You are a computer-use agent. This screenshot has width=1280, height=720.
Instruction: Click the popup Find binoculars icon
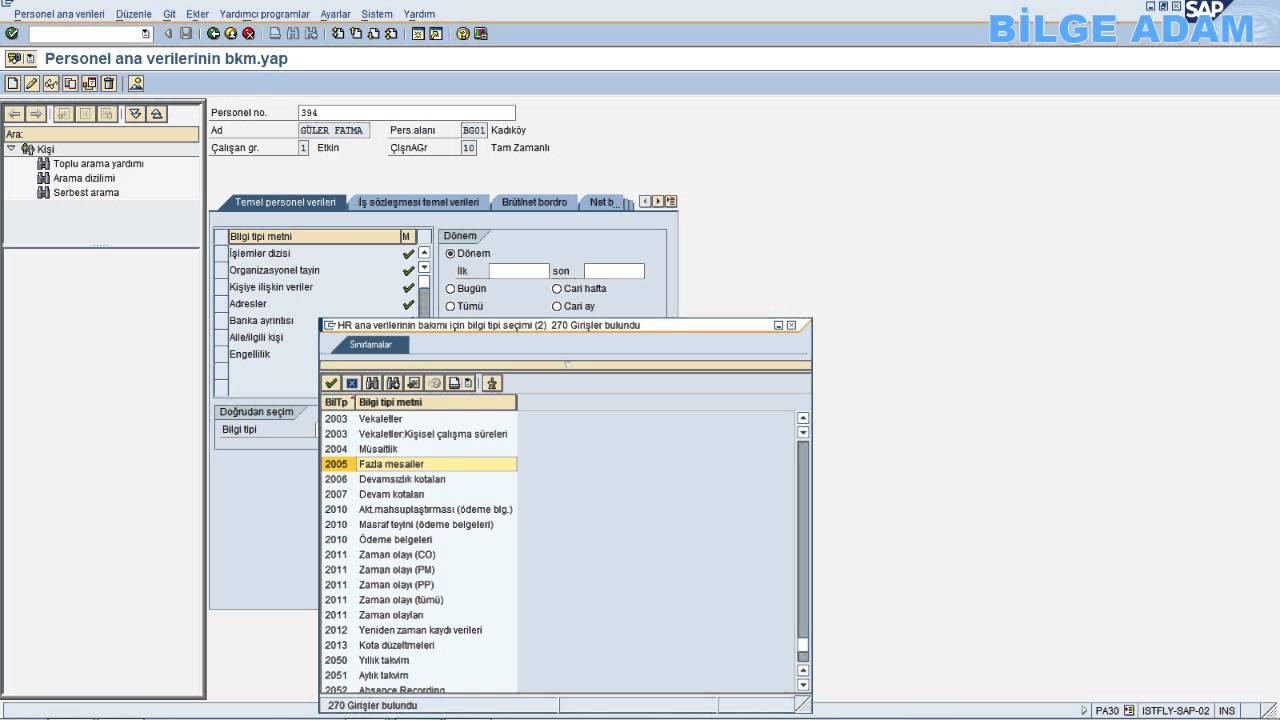click(372, 383)
